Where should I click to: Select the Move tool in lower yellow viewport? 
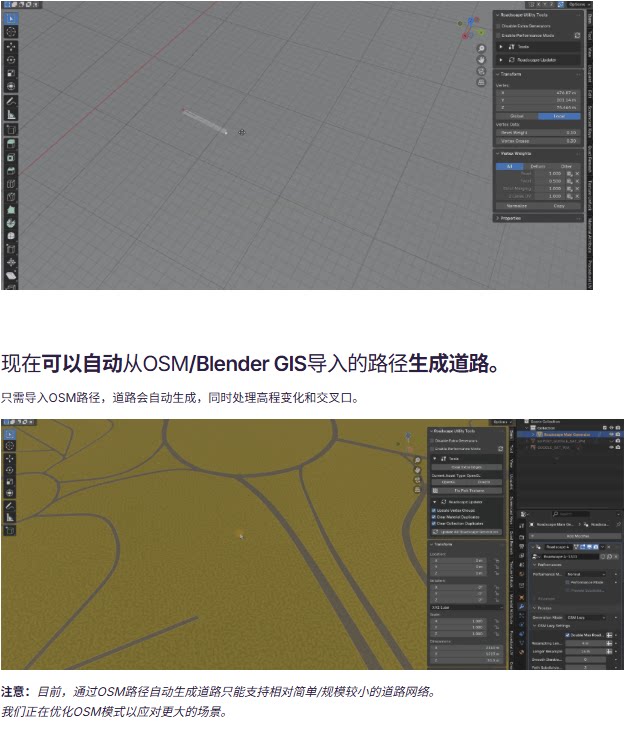10,458
